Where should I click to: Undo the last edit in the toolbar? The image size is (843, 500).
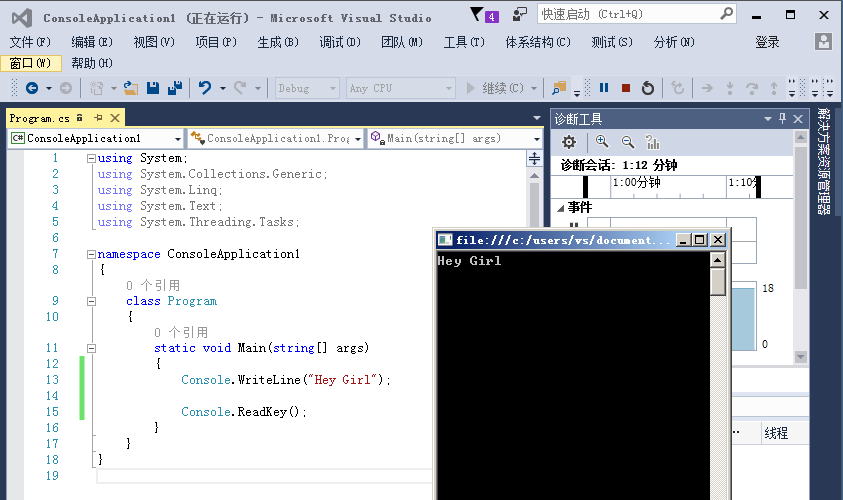tap(205, 88)
